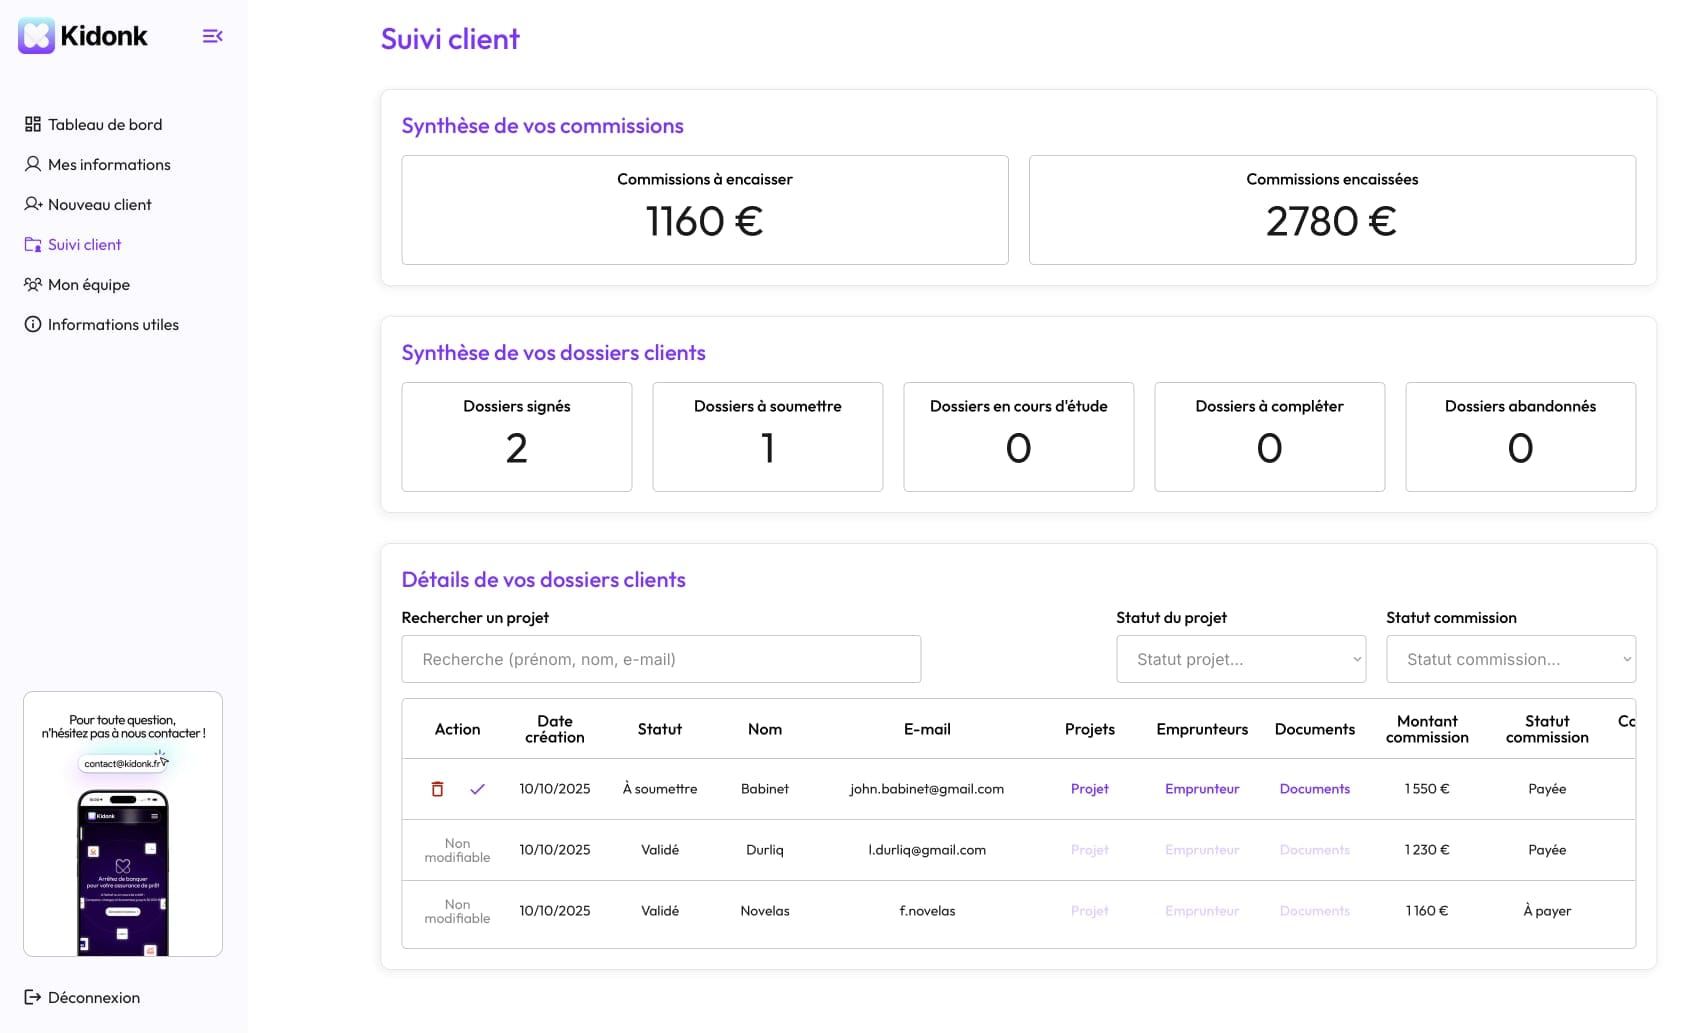View Documents for the Babinet dossier
Viewport: 1685px width, 1033px height.
pyautogui.click(x=1314, y=789)
